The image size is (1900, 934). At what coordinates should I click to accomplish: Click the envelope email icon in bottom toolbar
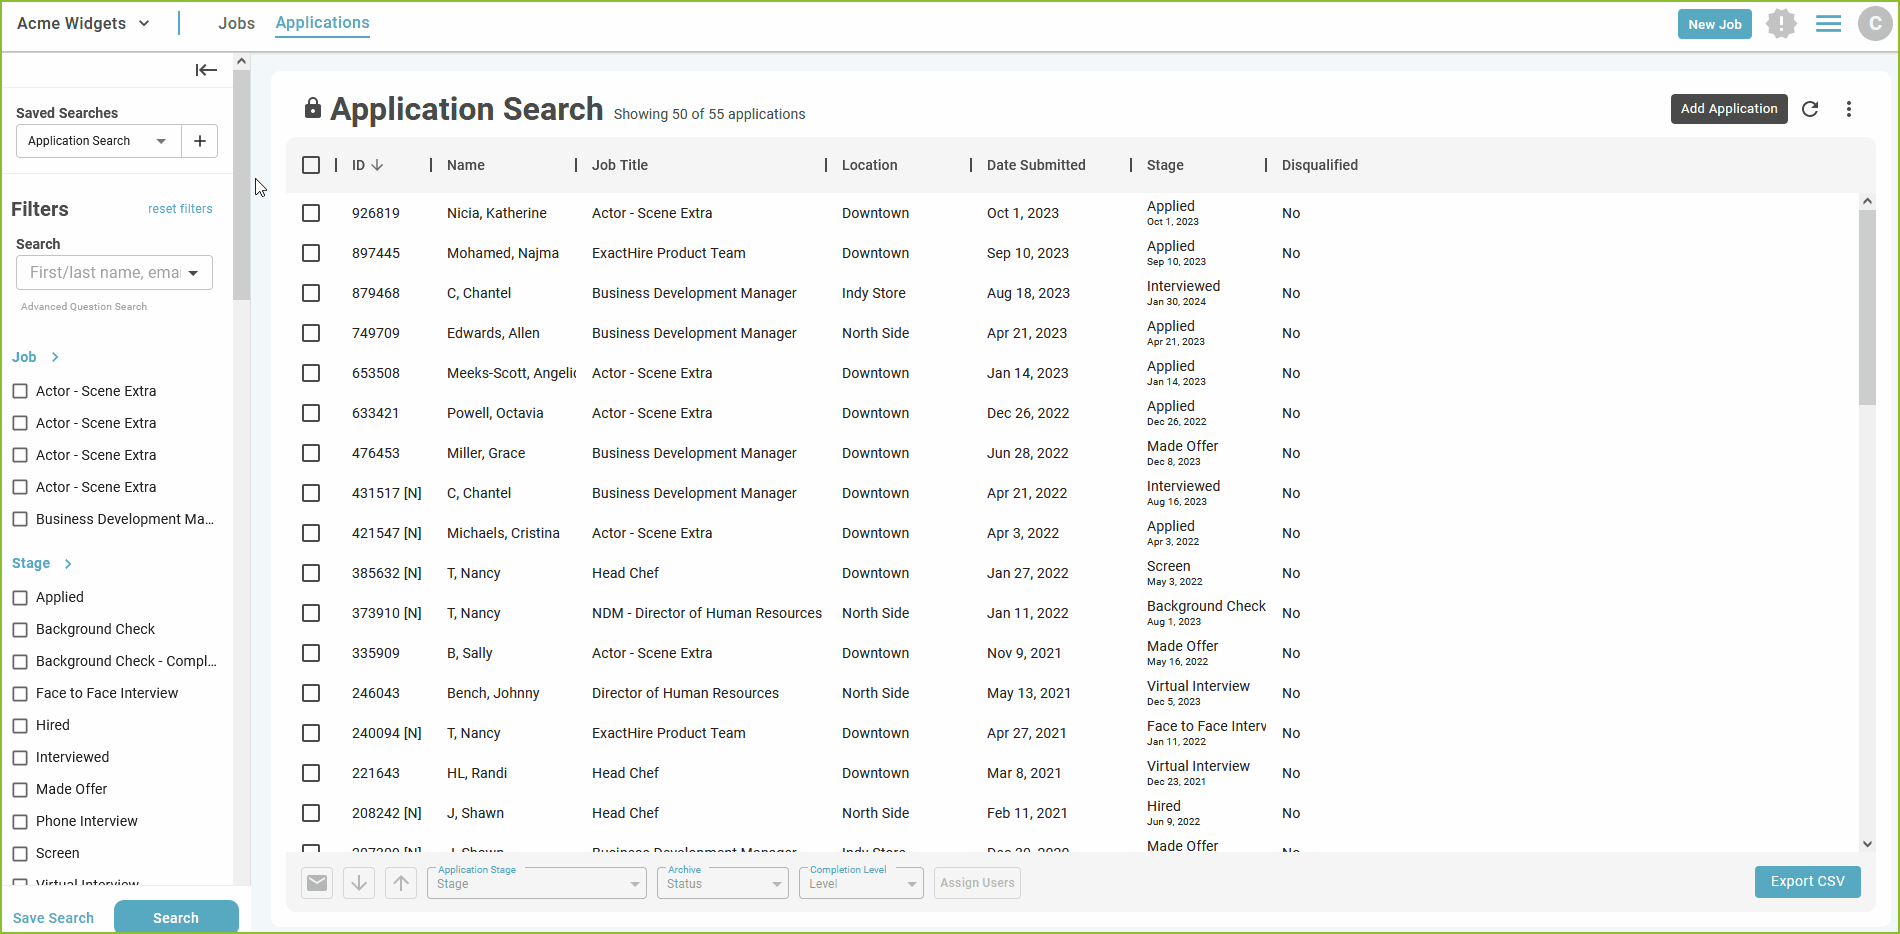(x=317, y=883)
